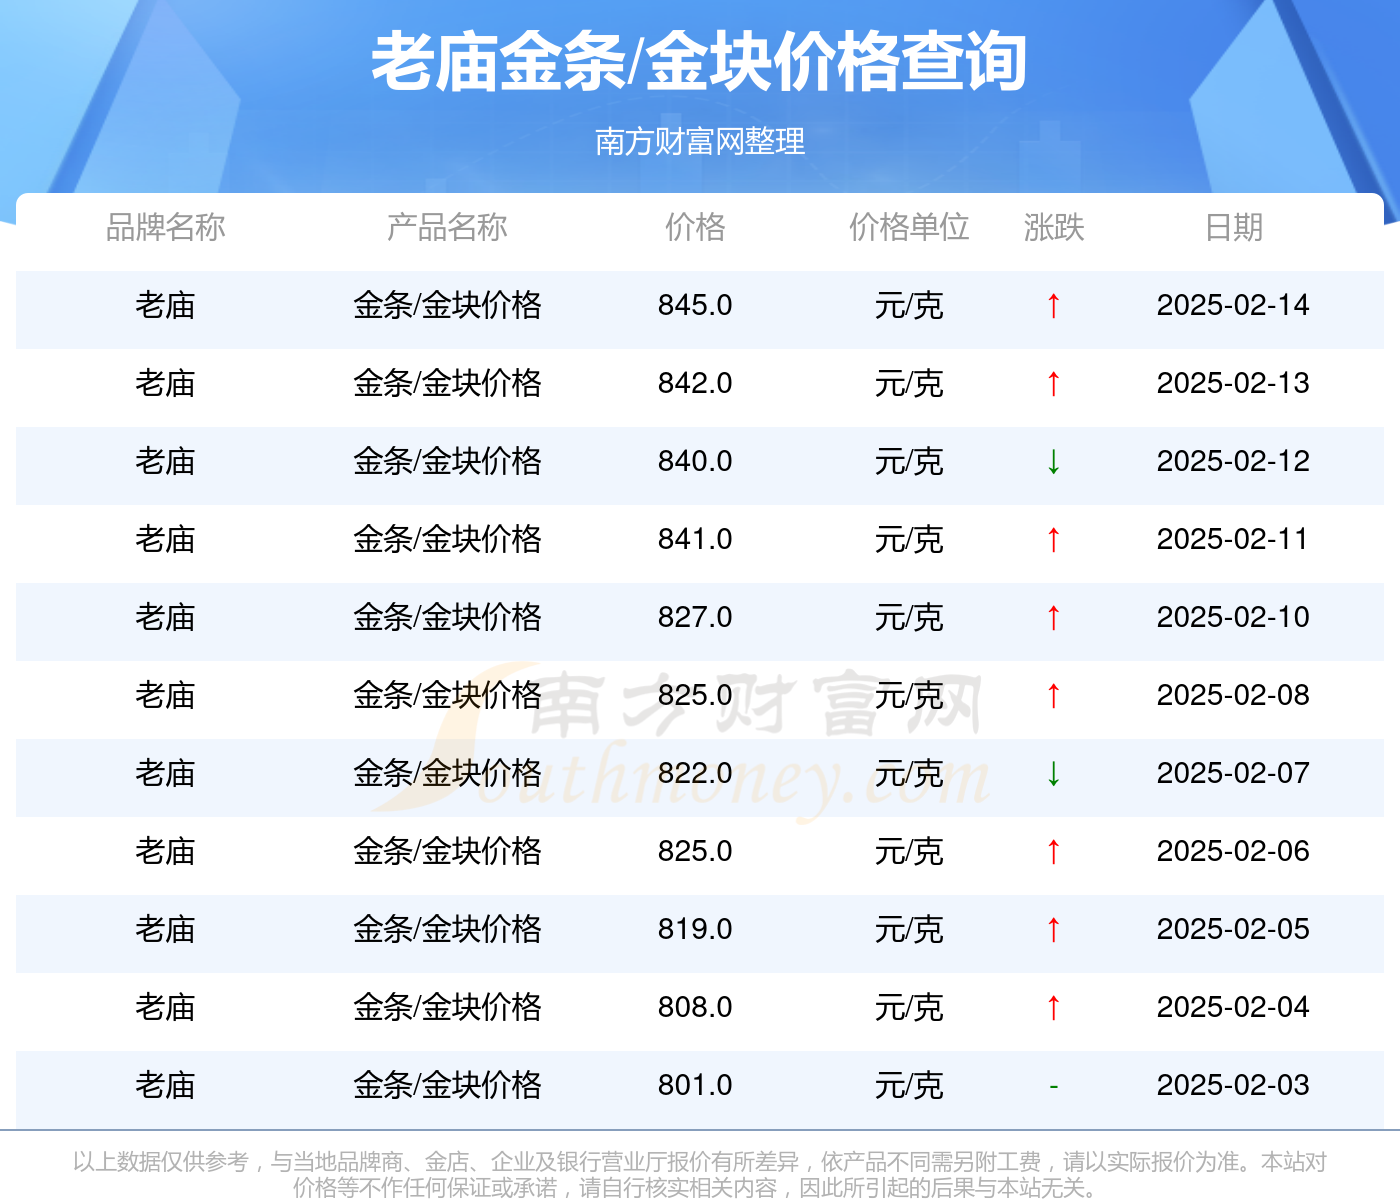Click the date 2025-02-05
The width and height of the screenshot is (1400, 1203).
click(x=1233, y=929)
